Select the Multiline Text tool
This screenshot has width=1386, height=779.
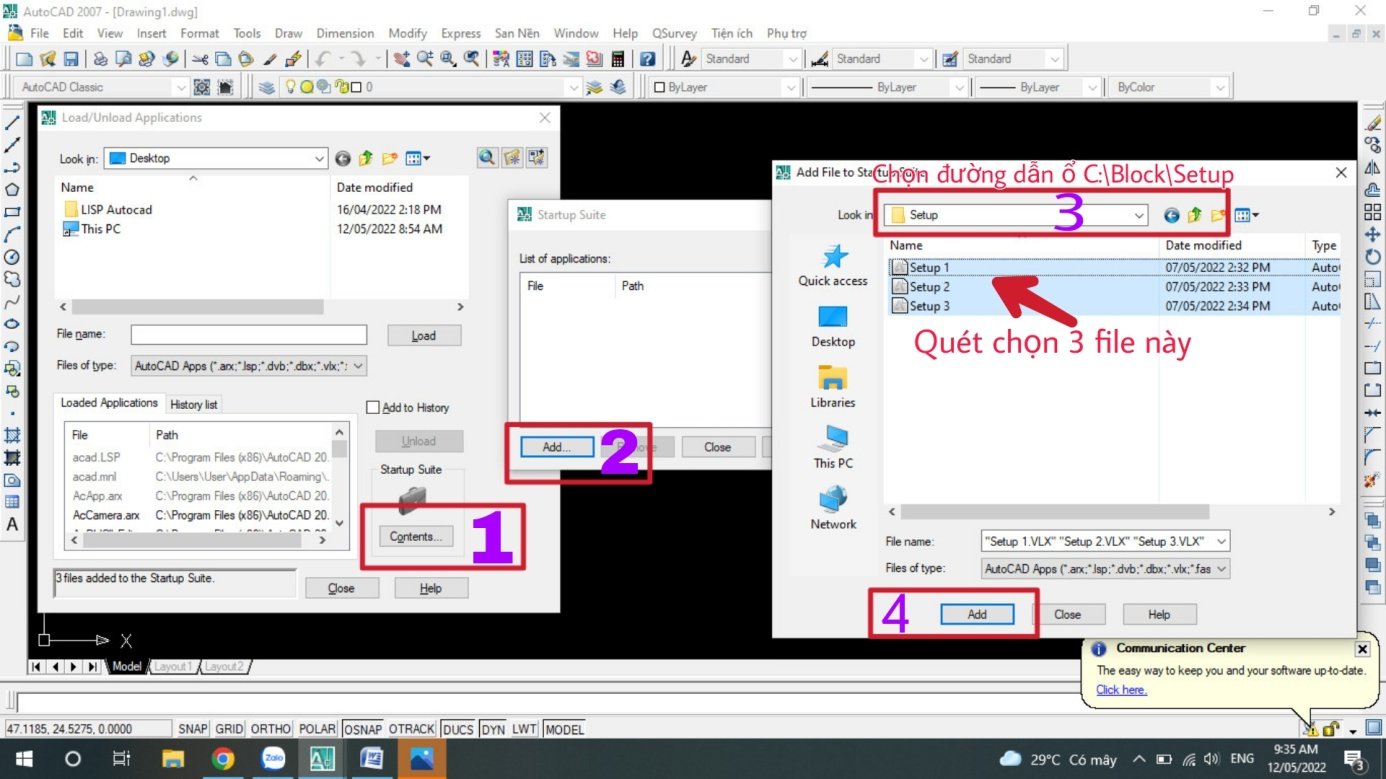click(13, 524)
